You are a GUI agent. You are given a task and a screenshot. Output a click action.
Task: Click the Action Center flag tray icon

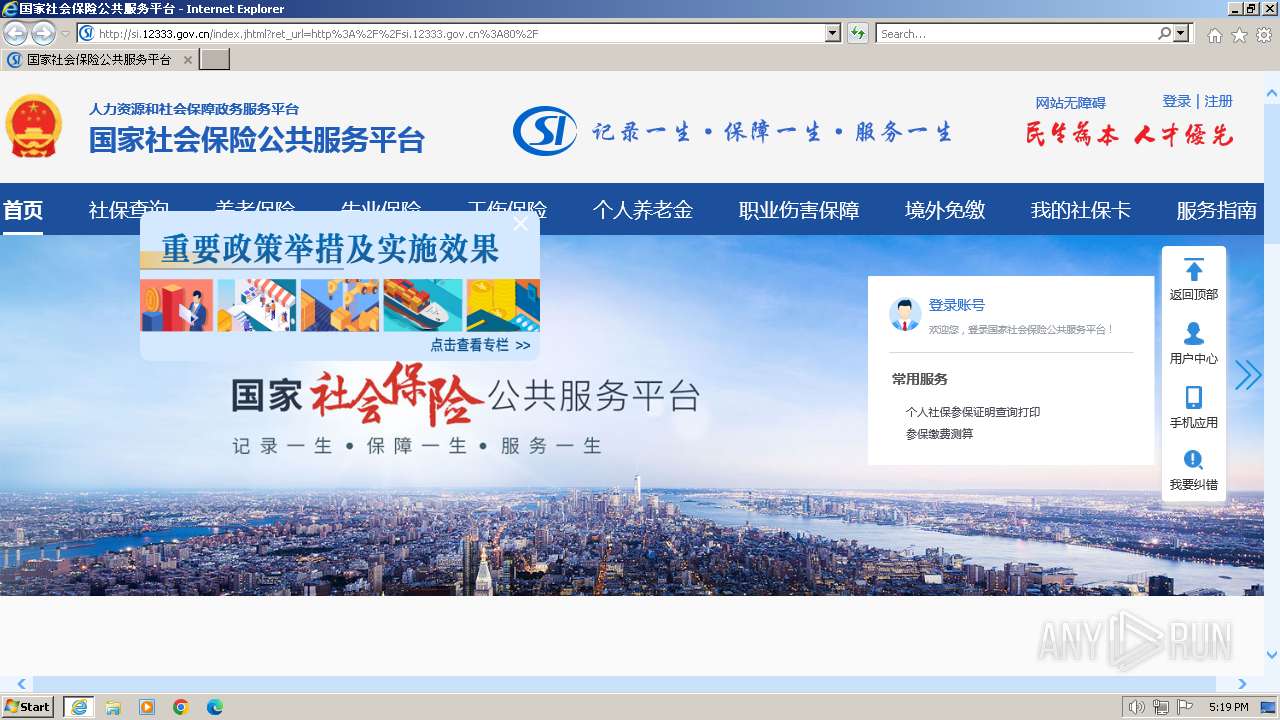pyautogui.click(x=1185, y=707)
